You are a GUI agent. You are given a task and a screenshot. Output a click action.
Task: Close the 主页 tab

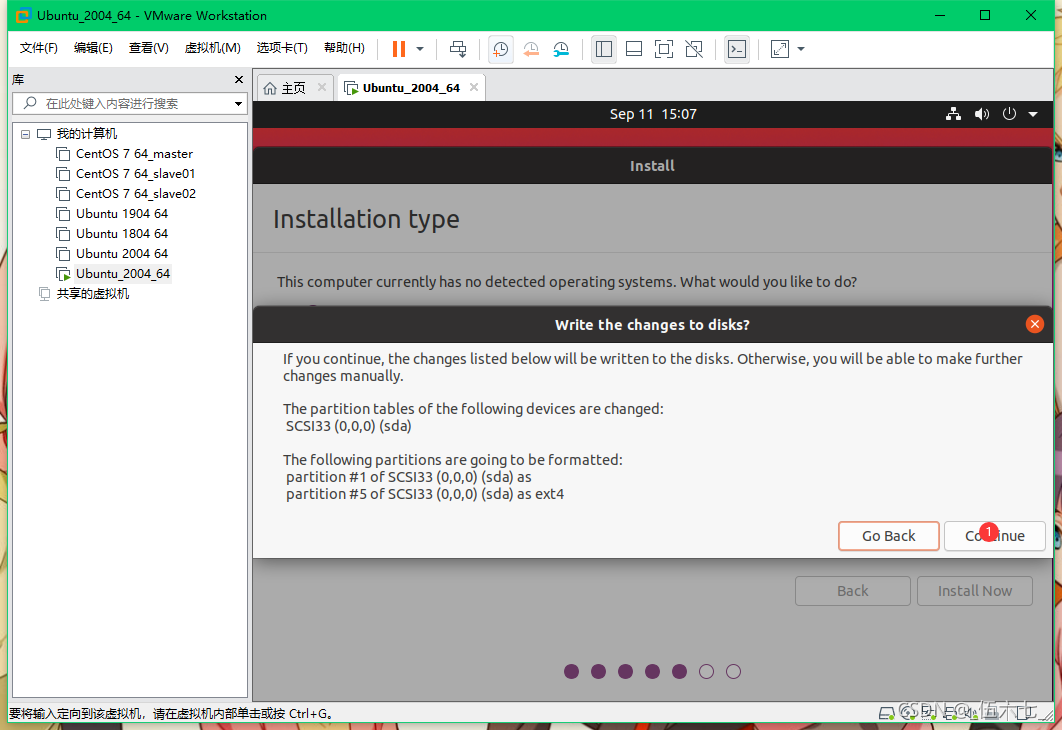click(322, 87)
